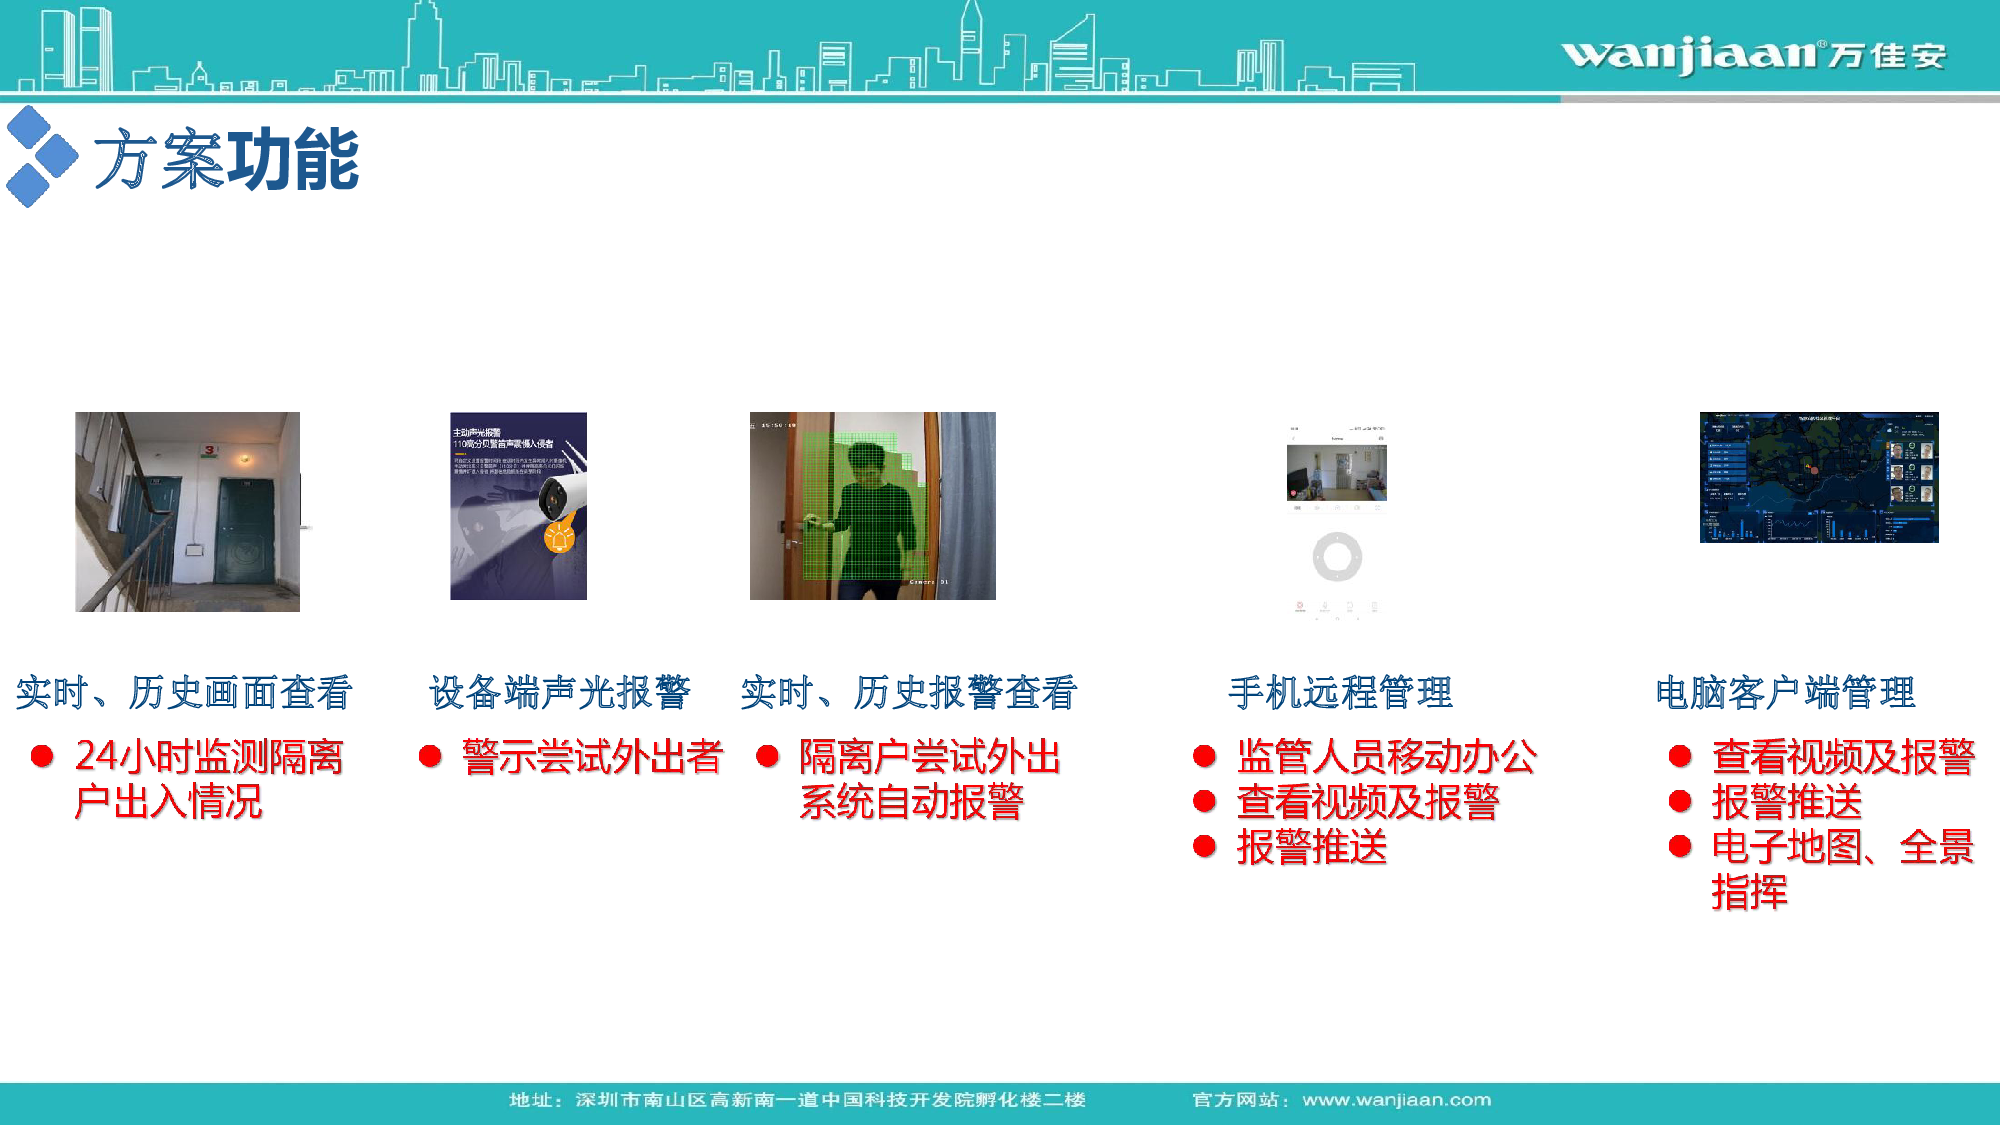Viewport: 2000px width, 1125px height.
Task: Click bullet text 监管人员移动办公
Action: pyautogui.click(x=1386, y=757)
